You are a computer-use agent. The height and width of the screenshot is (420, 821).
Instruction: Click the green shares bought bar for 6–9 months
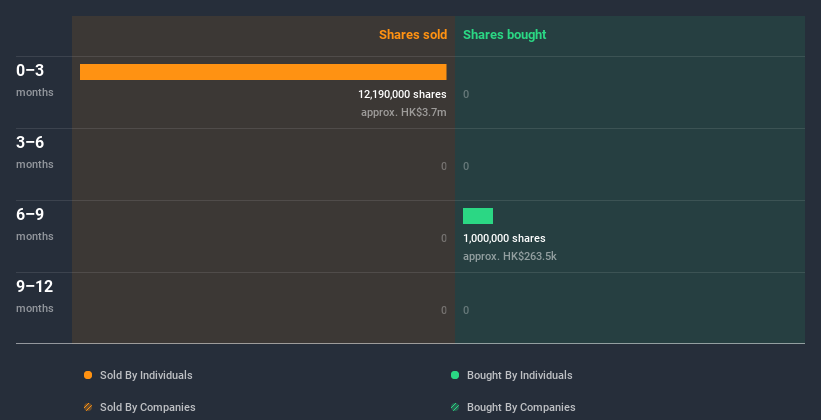478,216
